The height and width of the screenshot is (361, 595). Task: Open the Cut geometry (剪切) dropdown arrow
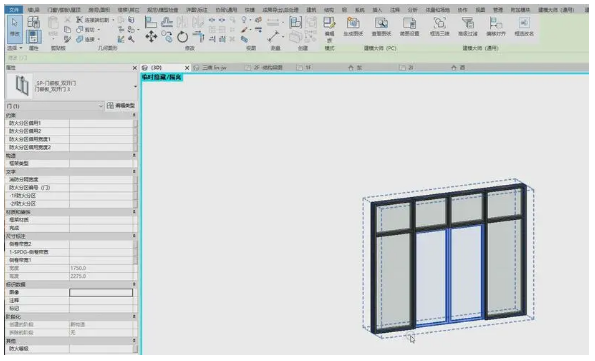(99, 30)
